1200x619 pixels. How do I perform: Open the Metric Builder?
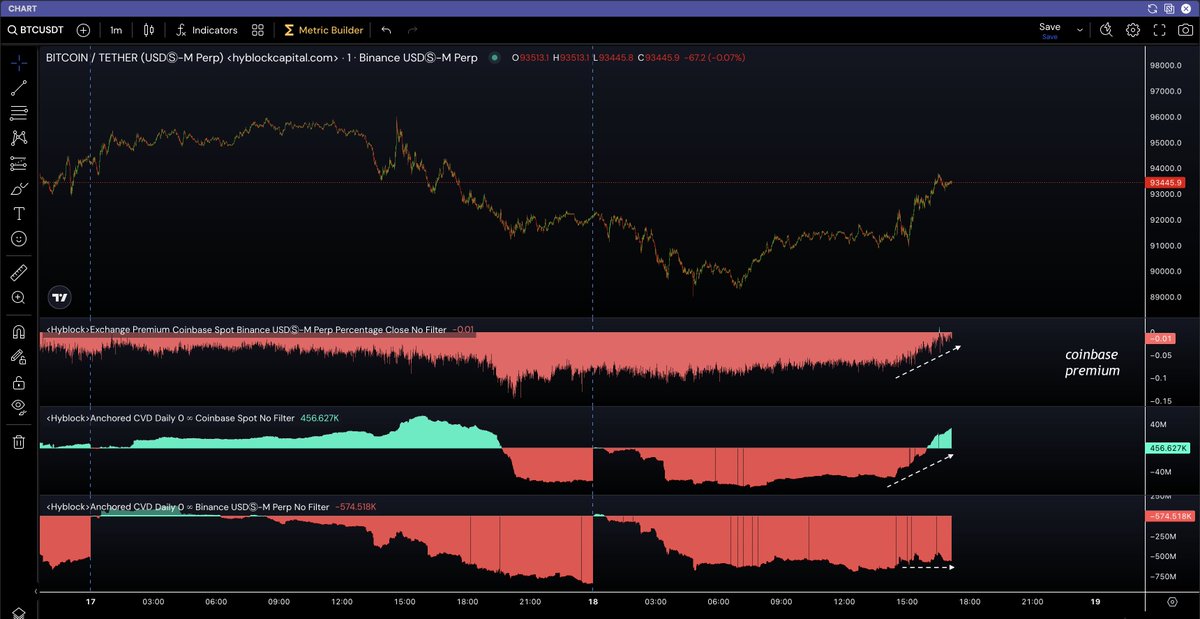[324, 30]
